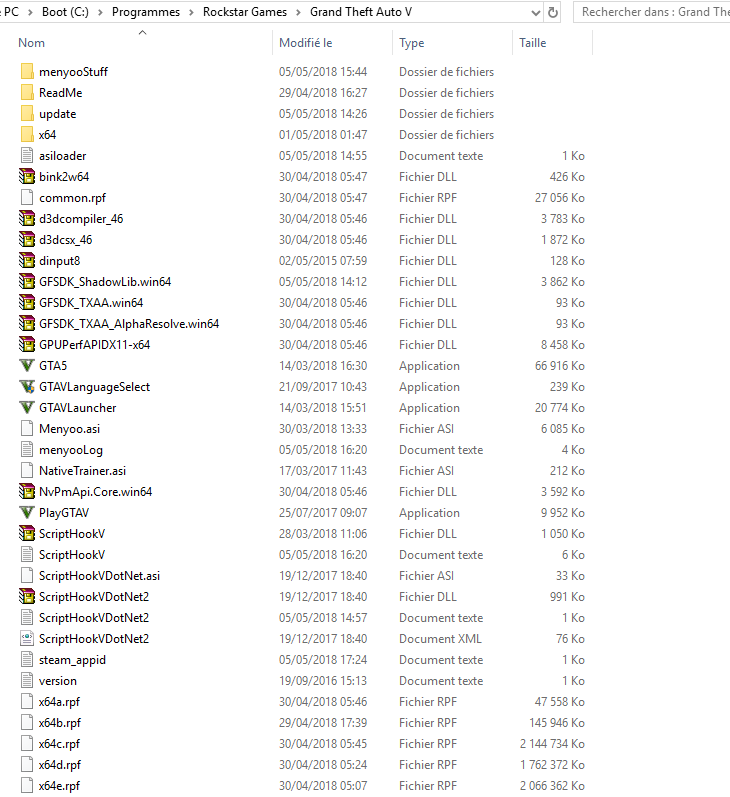
Task: Sort by the Taille column header
Action: pos(532,43)
